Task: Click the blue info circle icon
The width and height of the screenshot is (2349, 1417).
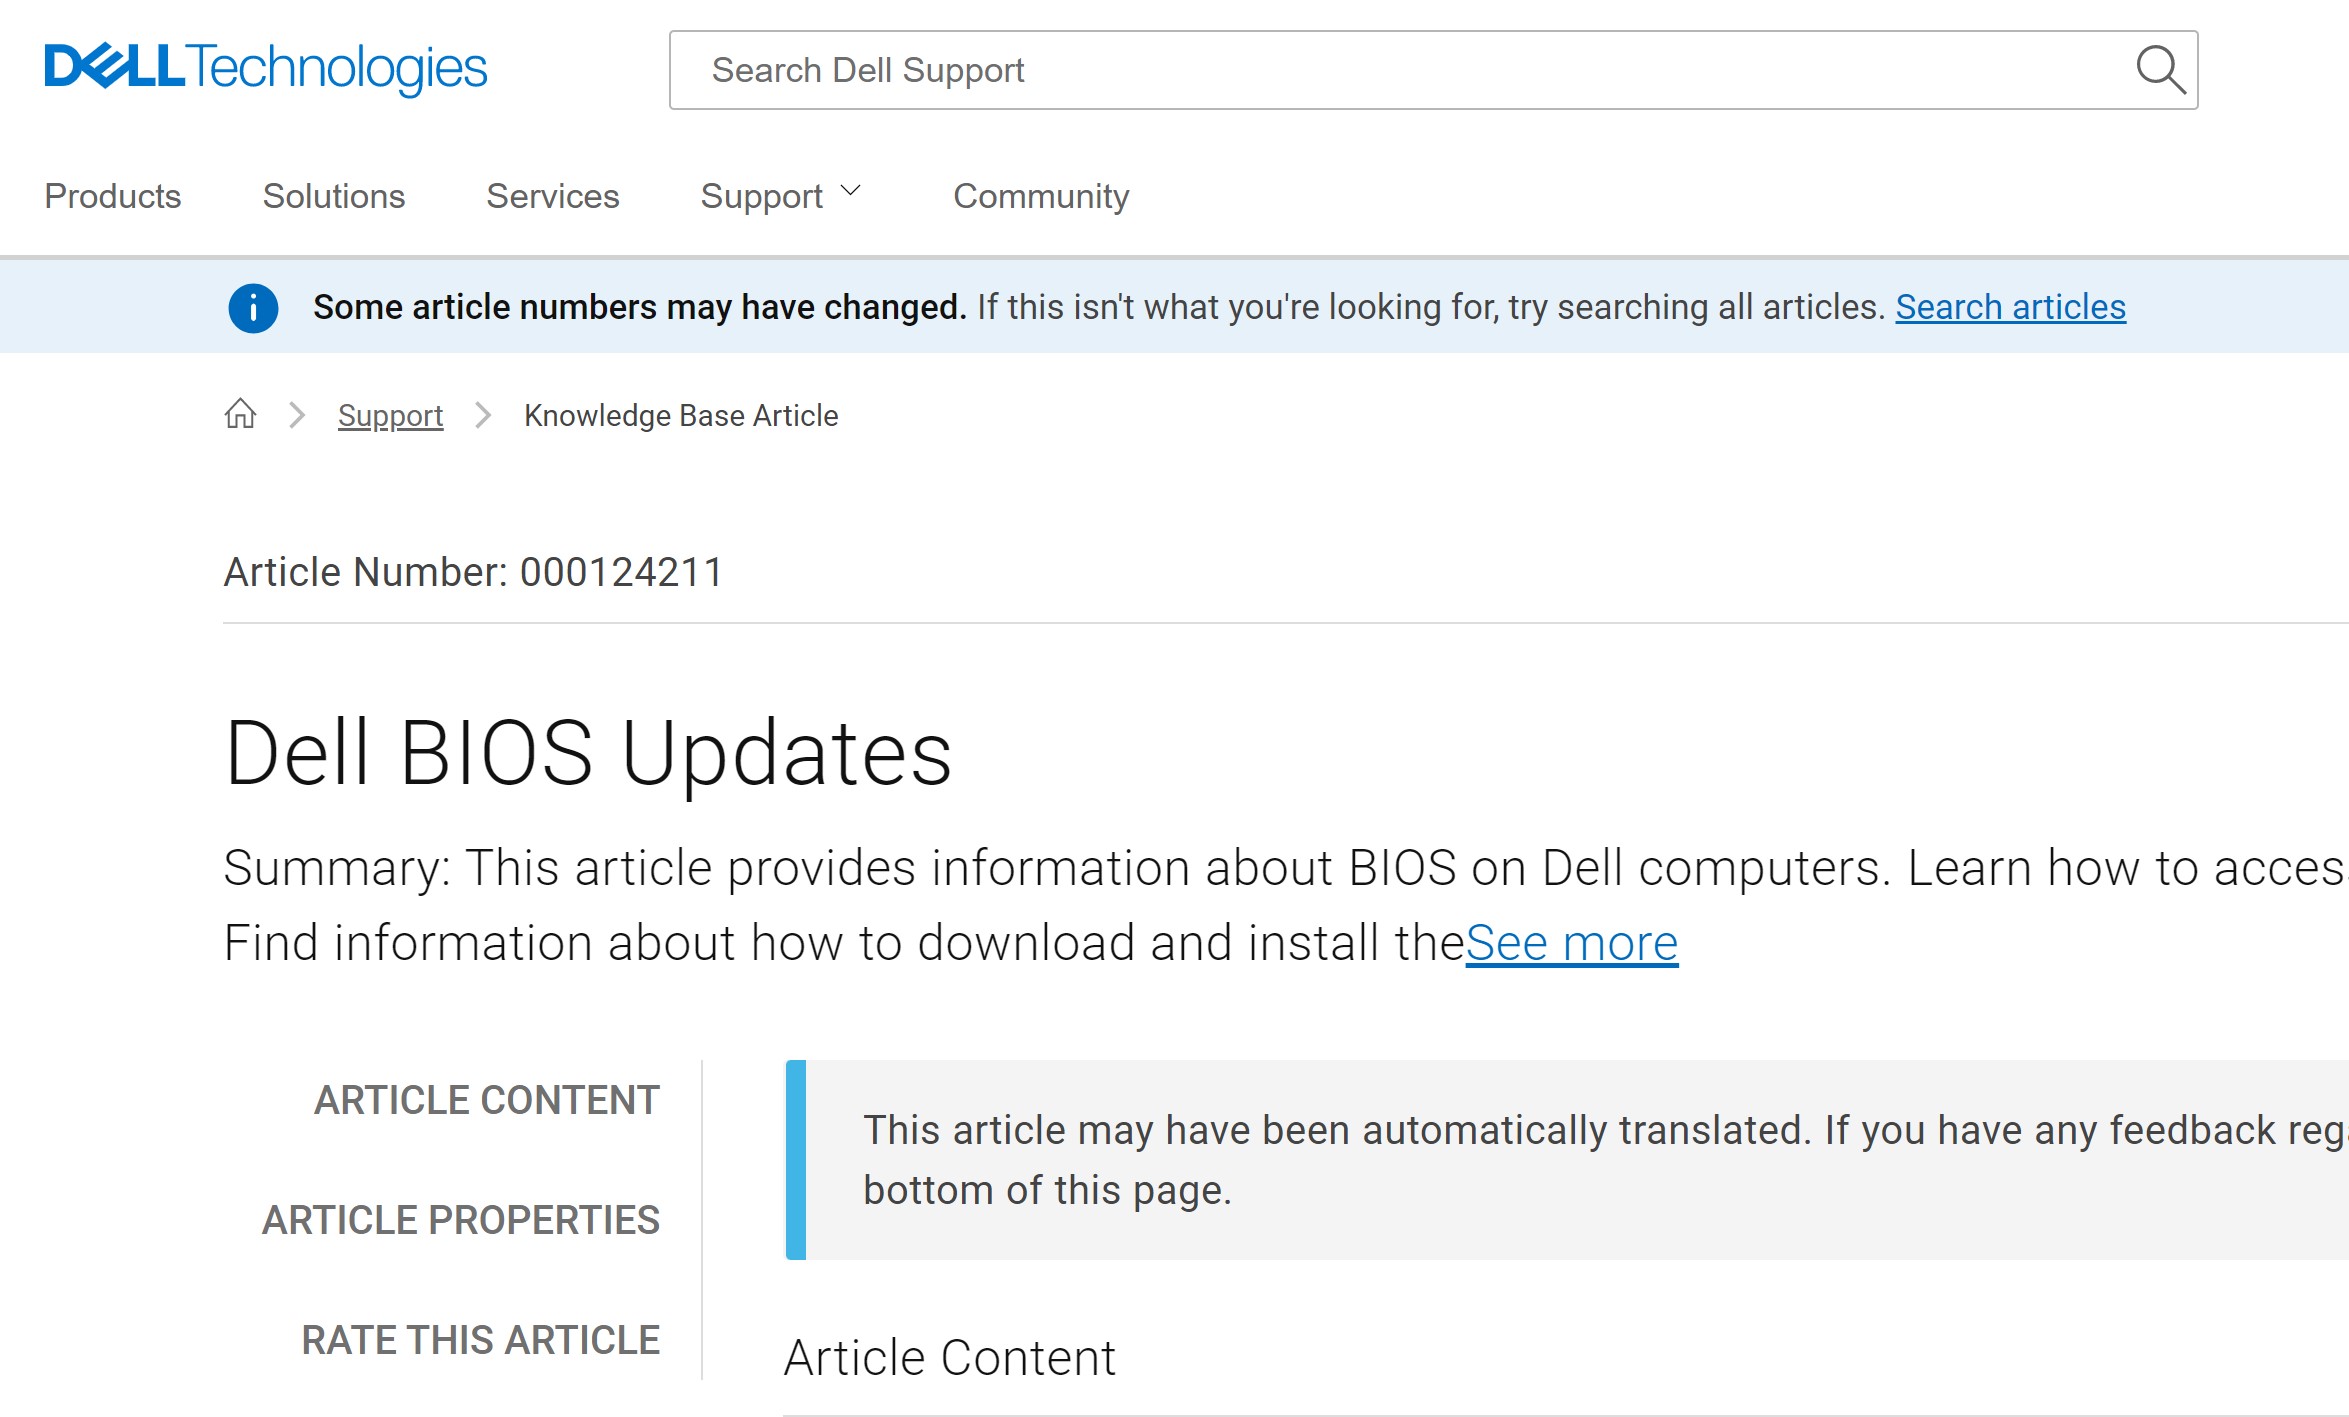Action: tap(253, 308)
